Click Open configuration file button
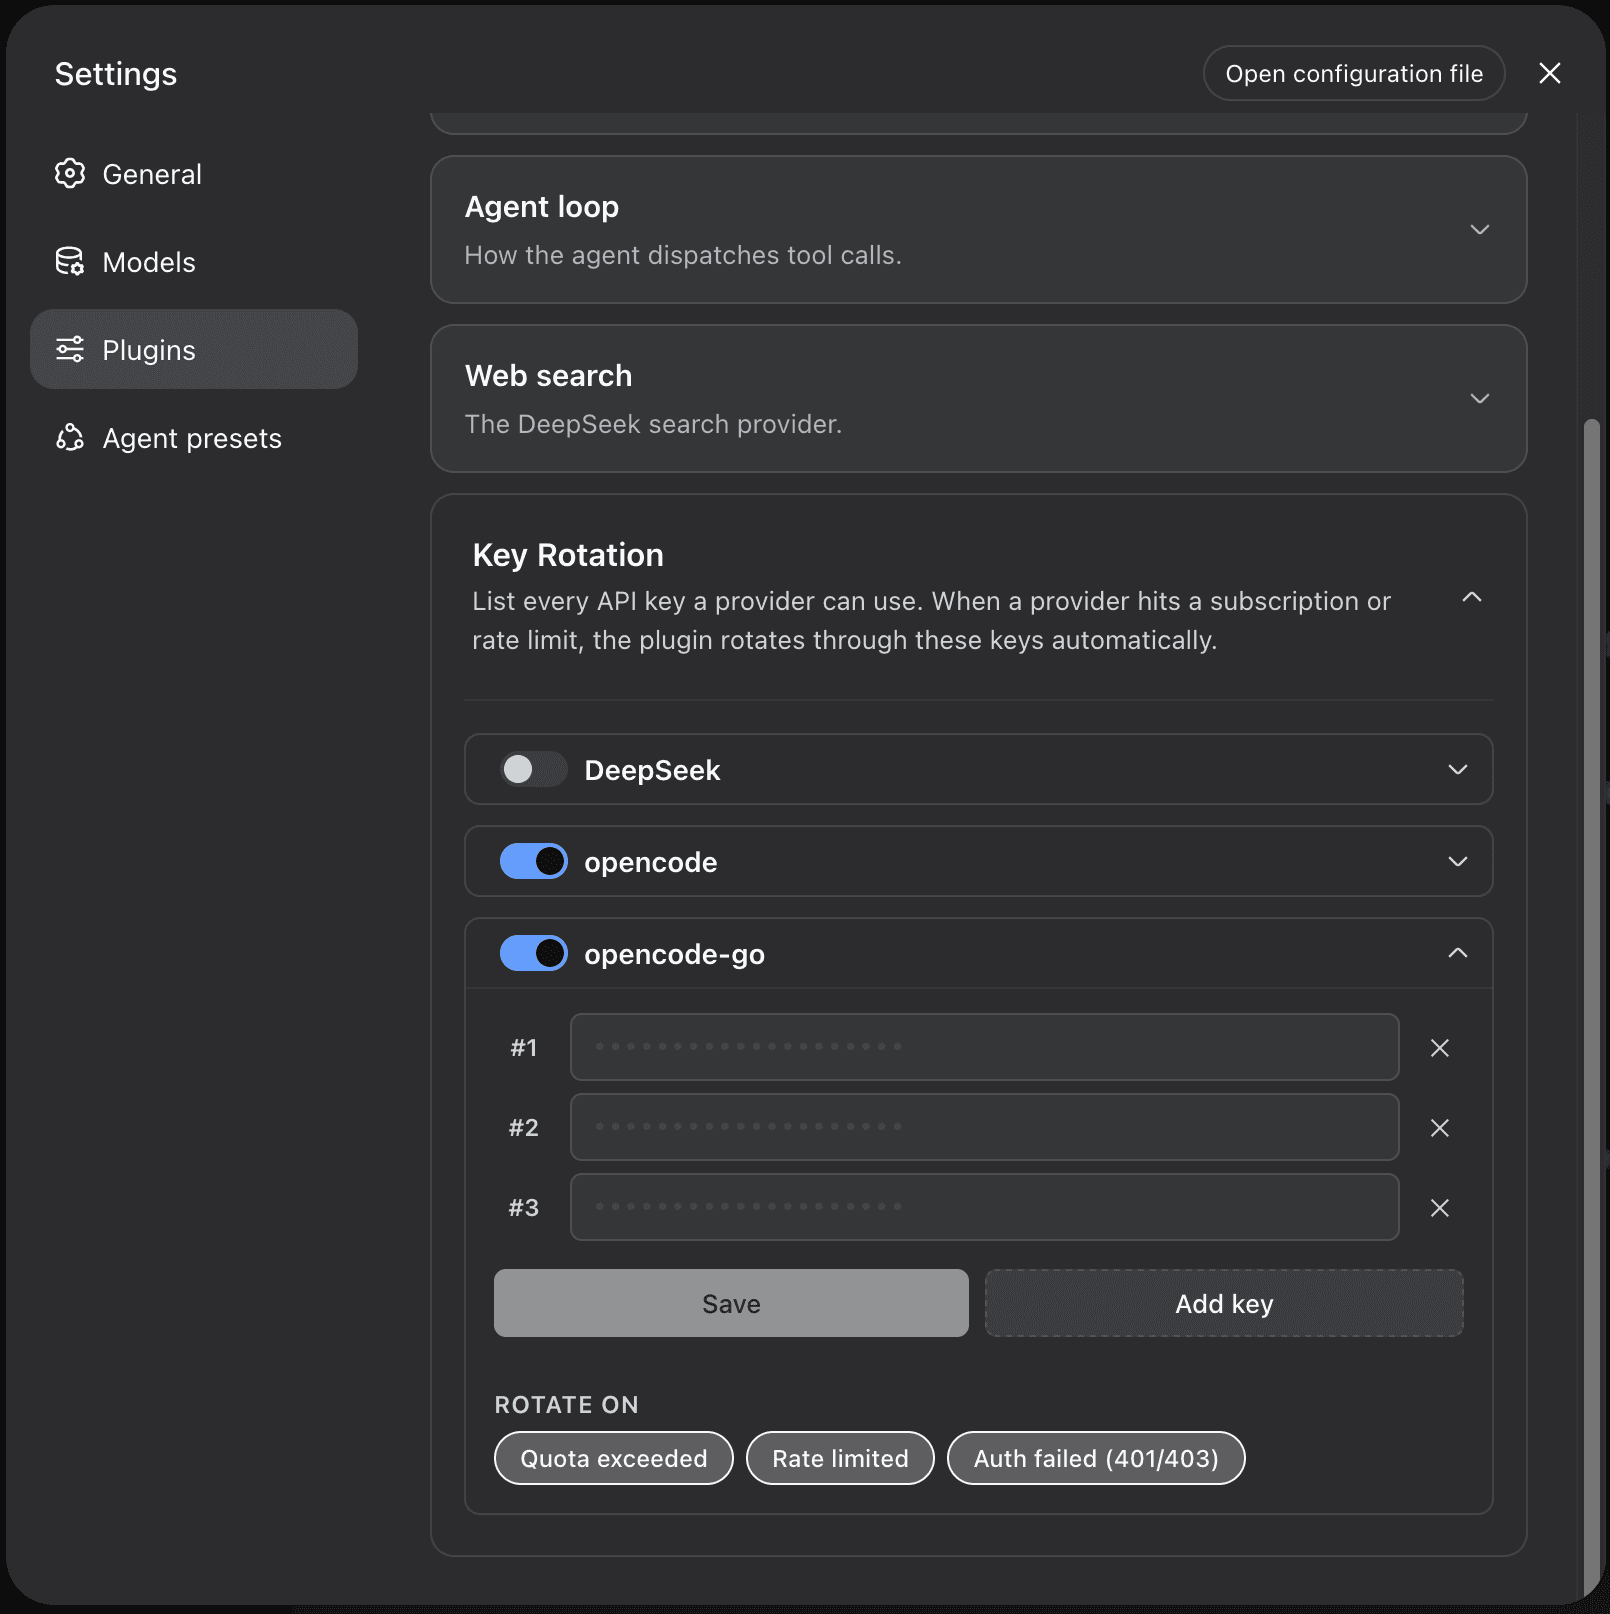This screenshot has height=1614, width=1610. [x=1354, y=73]
